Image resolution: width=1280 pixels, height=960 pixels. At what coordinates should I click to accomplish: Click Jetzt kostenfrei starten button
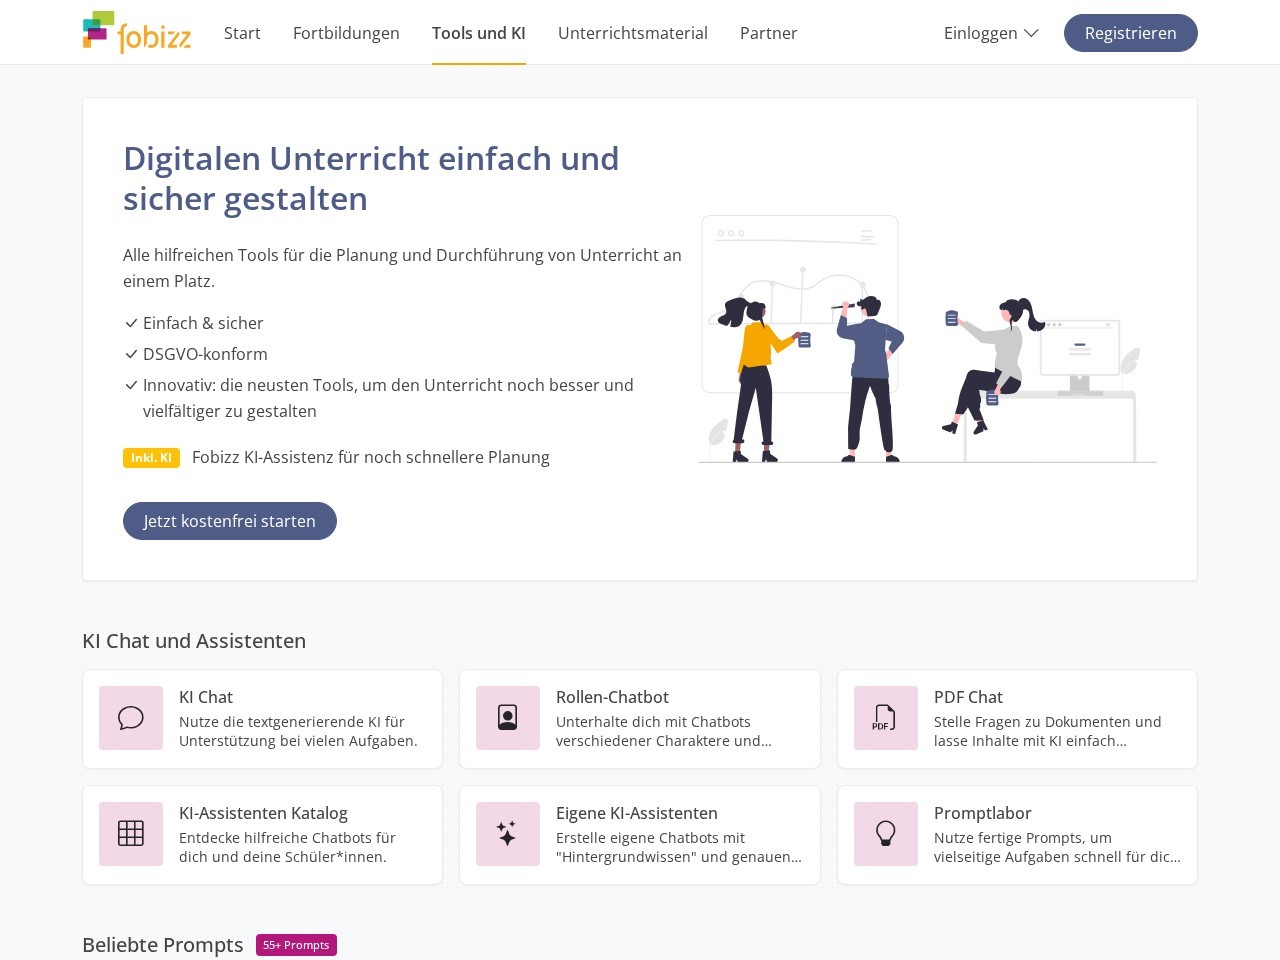click(230, 521)
